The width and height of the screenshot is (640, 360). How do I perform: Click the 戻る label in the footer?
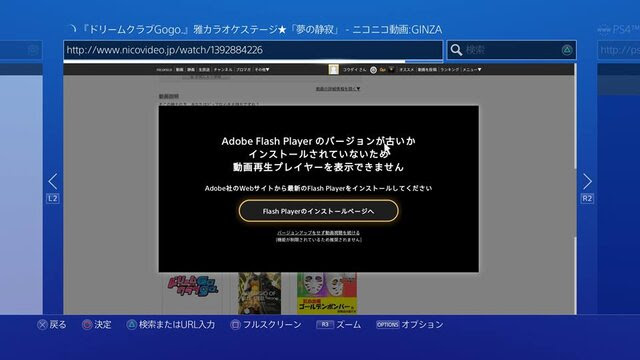58,324
